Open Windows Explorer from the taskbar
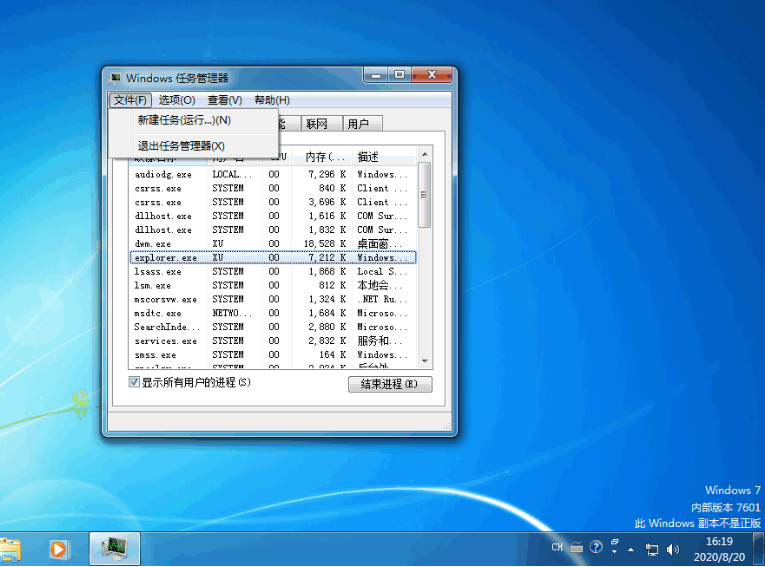Screen dimensions: 765x567 [x=10, y=549]
